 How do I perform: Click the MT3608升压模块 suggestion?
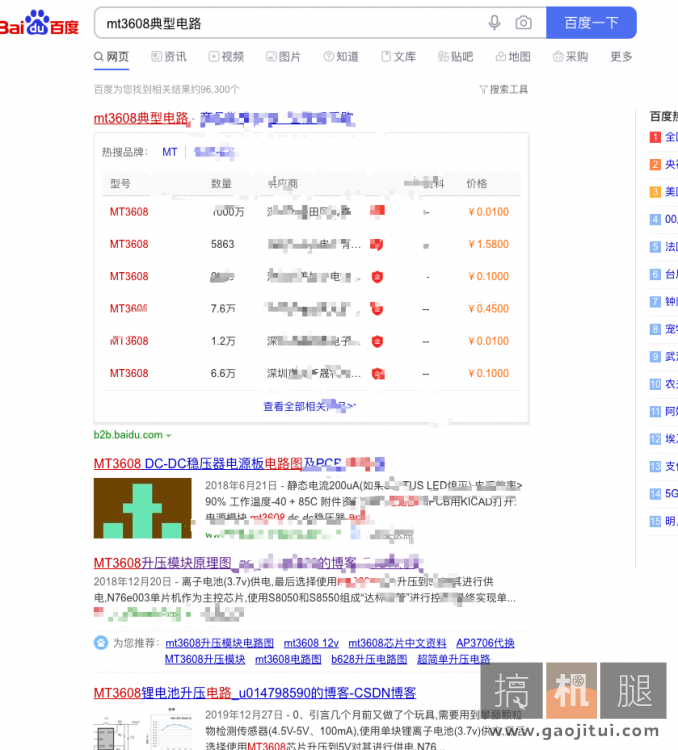coord(205,659)
